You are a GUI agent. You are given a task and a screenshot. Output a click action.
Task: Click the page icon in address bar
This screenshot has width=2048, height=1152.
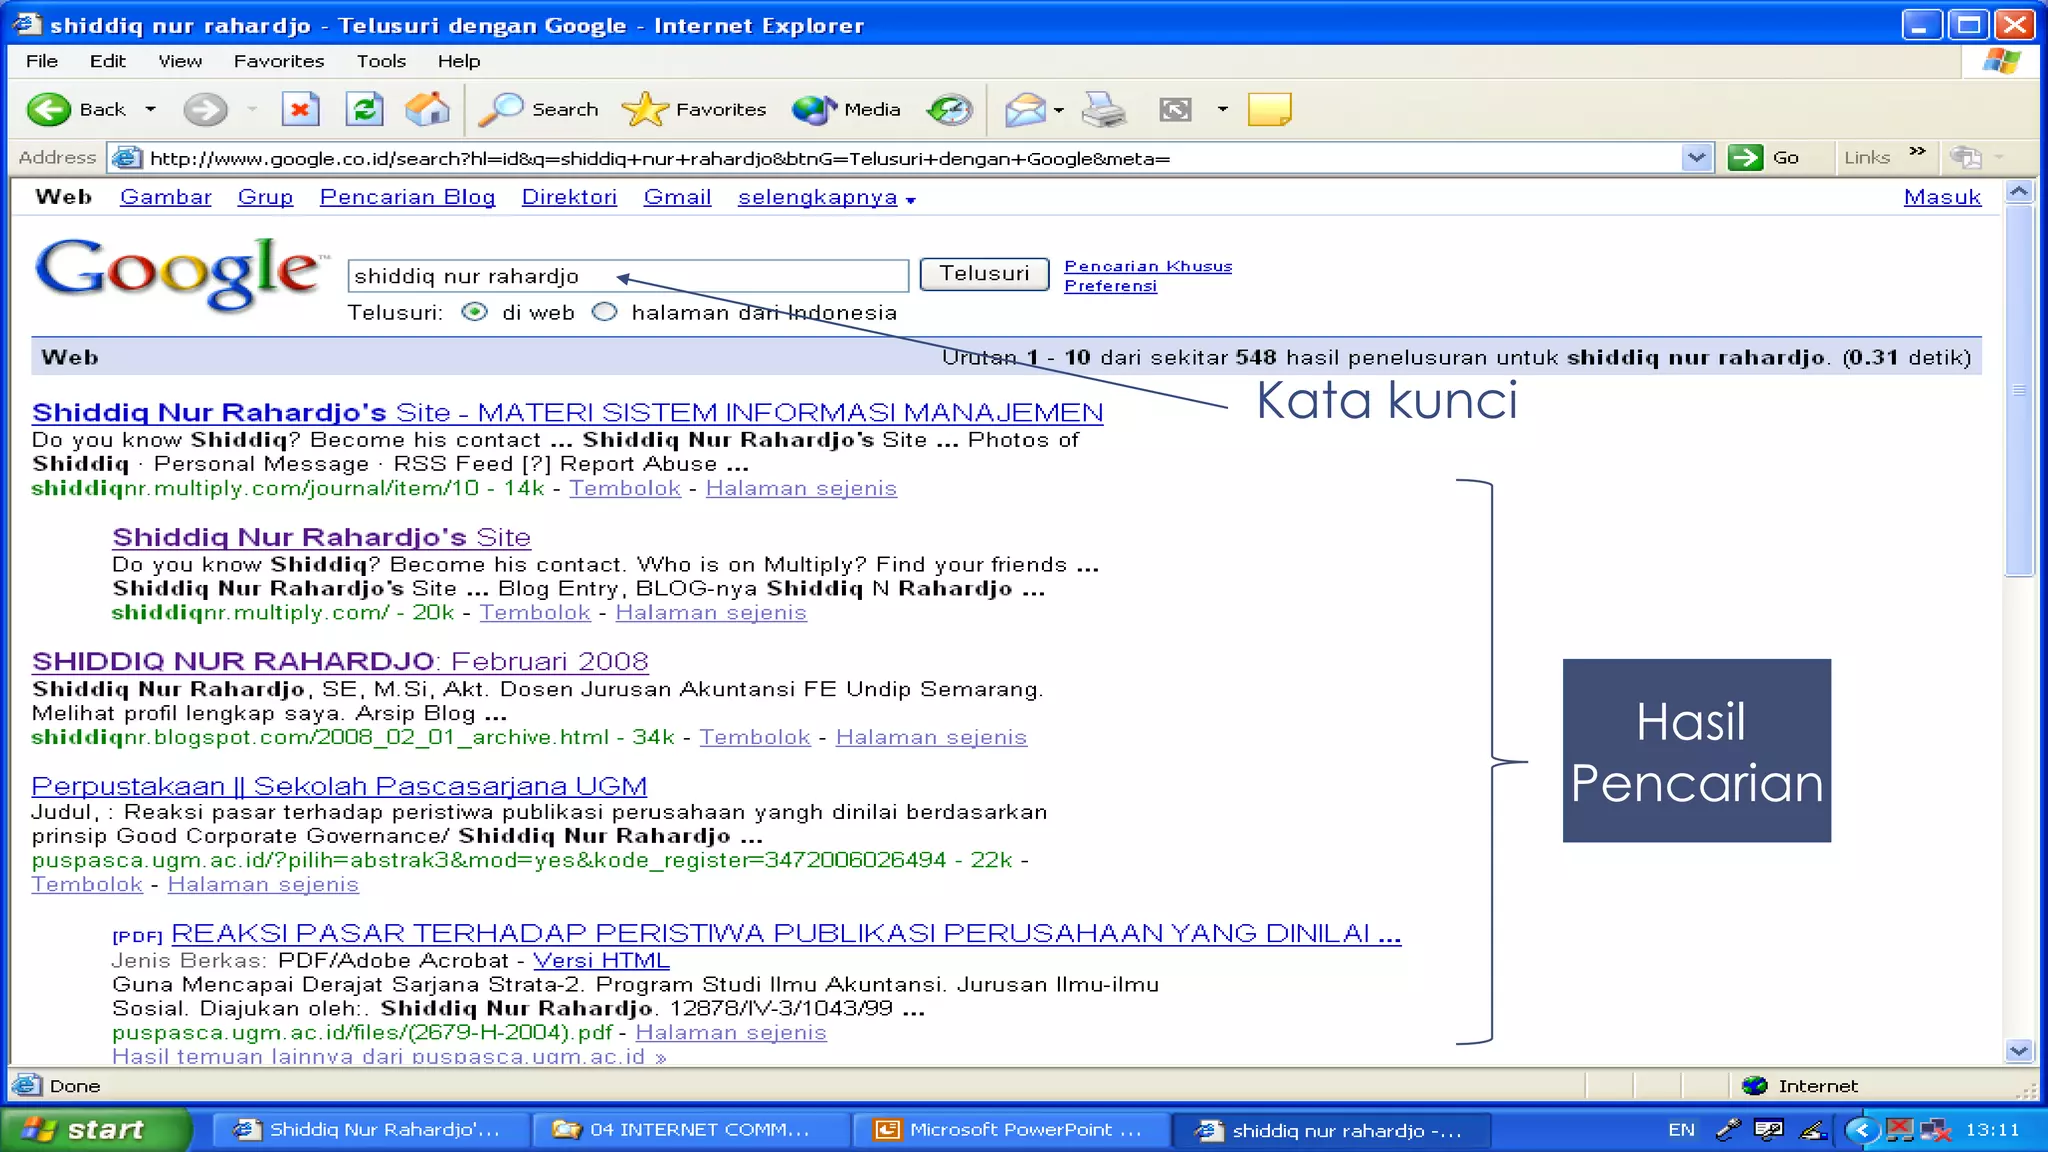pos(126,157)
